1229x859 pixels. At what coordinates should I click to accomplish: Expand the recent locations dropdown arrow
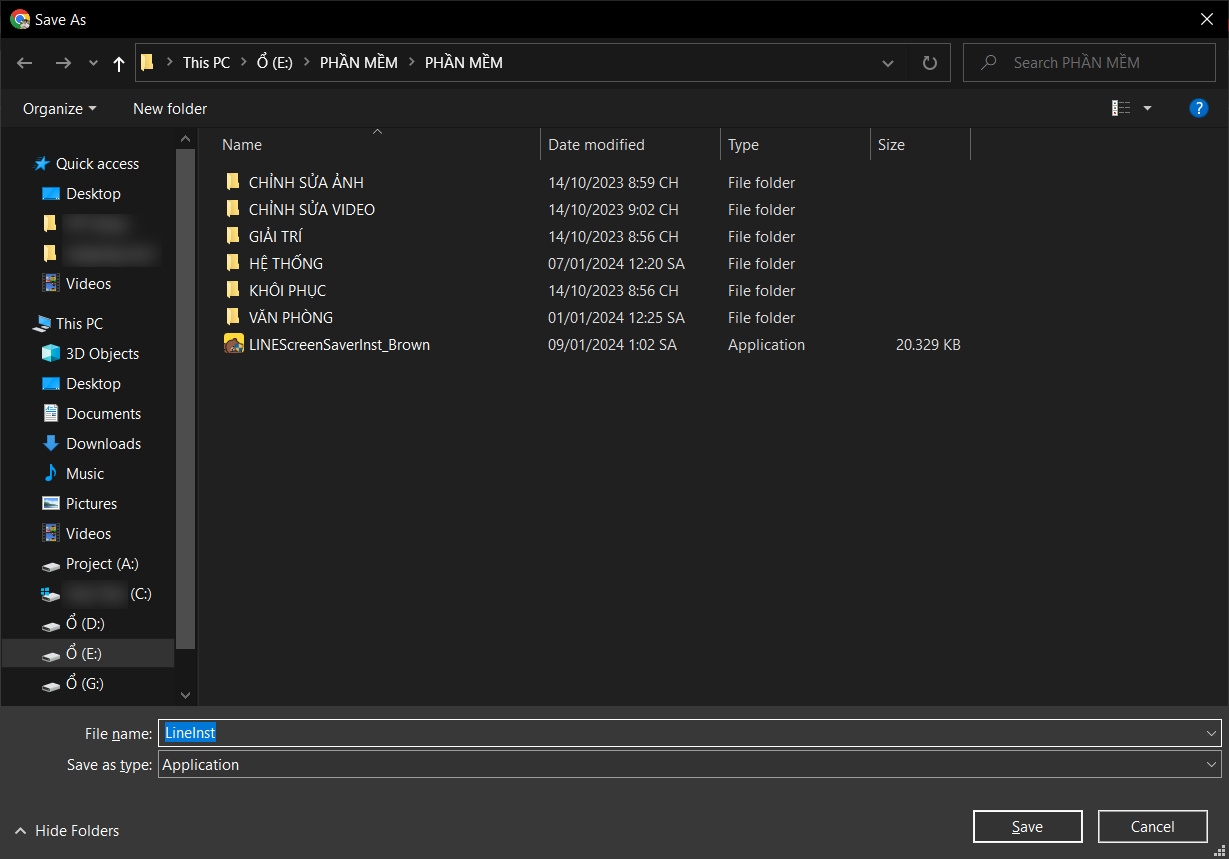93,63
